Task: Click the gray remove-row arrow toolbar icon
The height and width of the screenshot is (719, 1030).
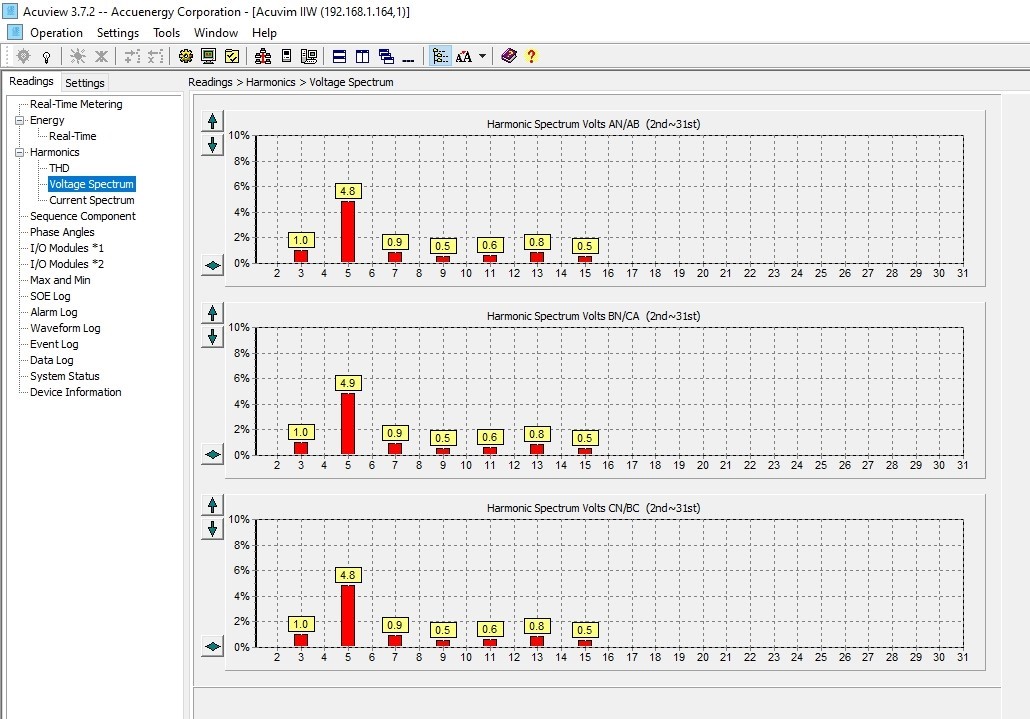Action: (156, 56)
